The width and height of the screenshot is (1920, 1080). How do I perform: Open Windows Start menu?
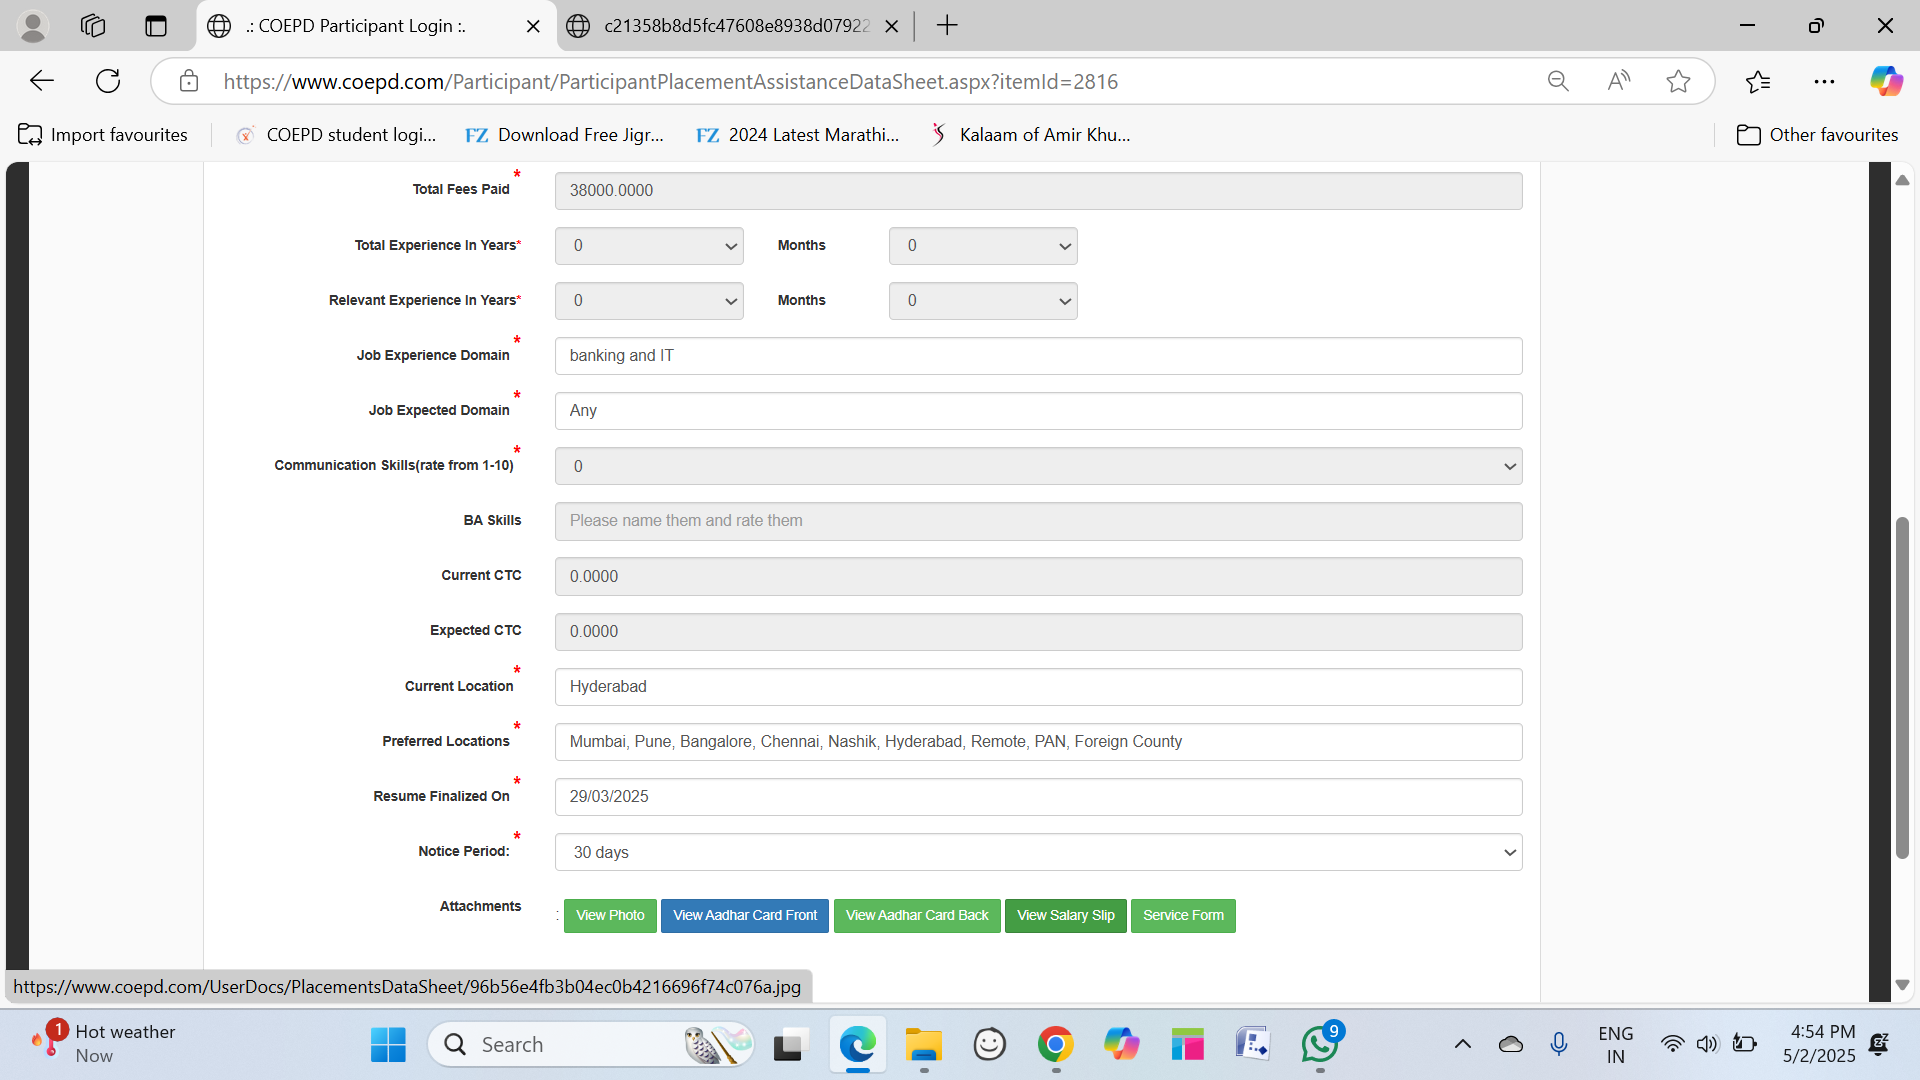click(388, 1045)
